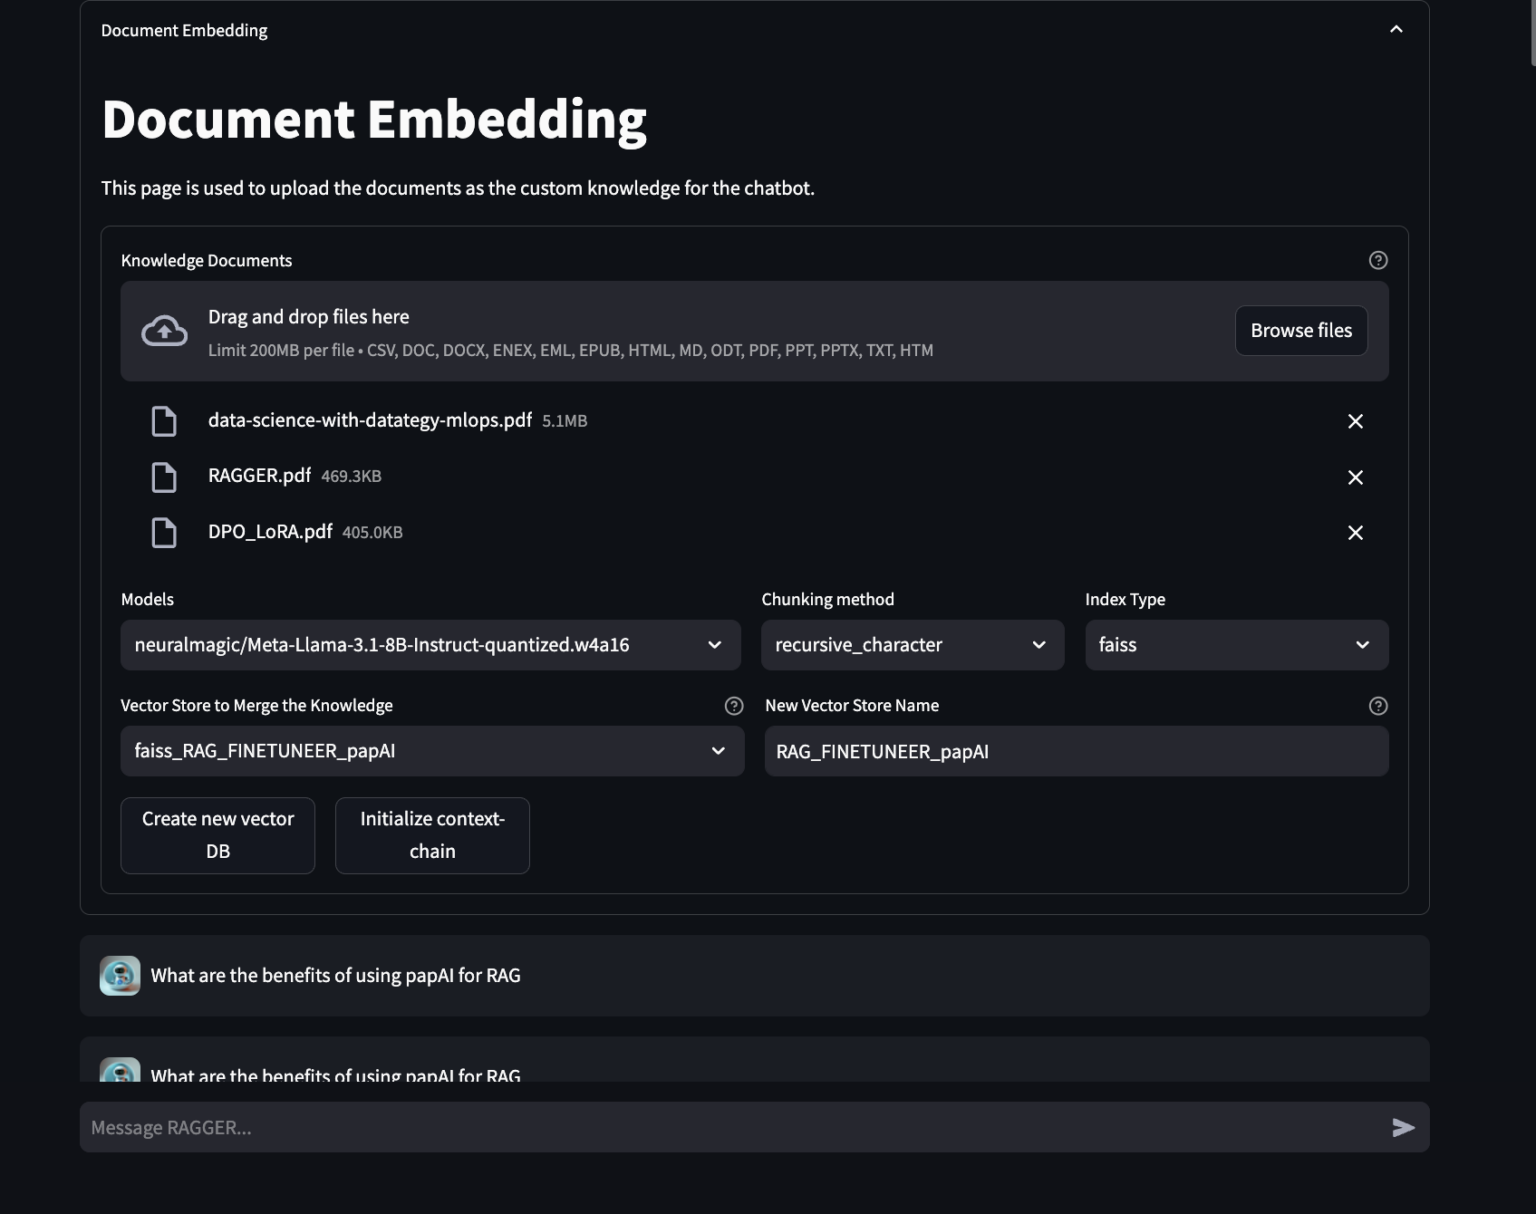Remove the RAGGER.pdf uploaded file
Viewport: 1536px width, 1214px height.
click(1355, 477)
